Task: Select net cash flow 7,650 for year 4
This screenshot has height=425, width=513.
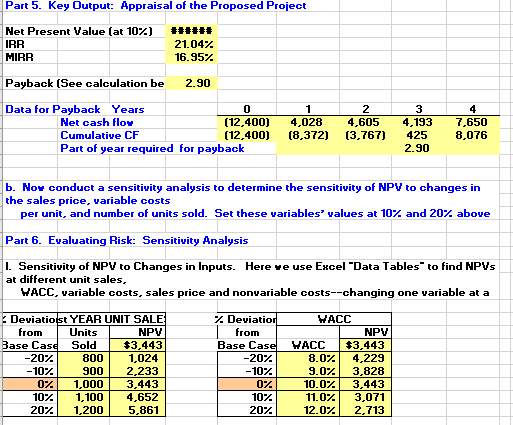Action: tap(473, 122)
